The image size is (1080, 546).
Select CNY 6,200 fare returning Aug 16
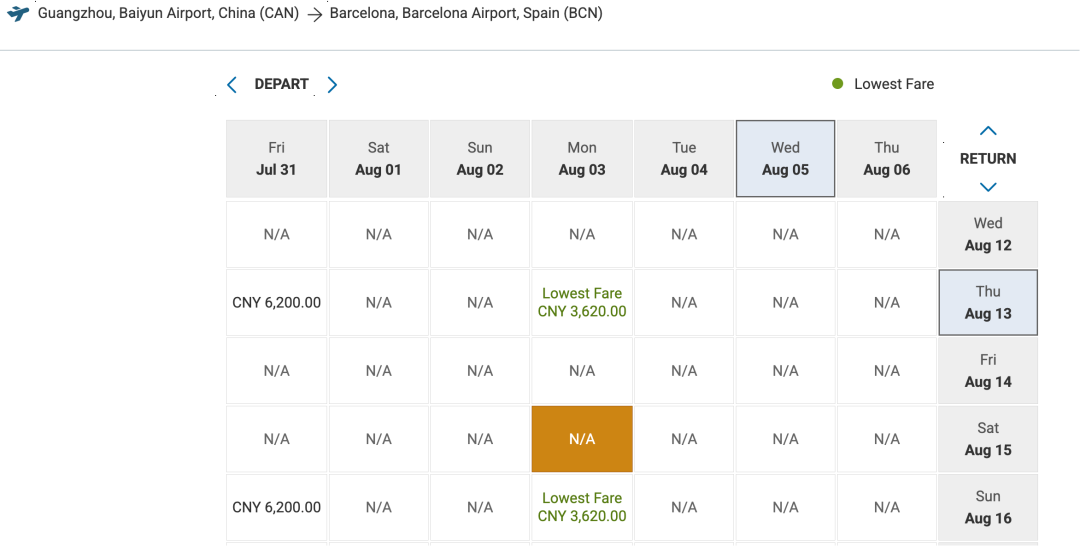coord(277,507)
